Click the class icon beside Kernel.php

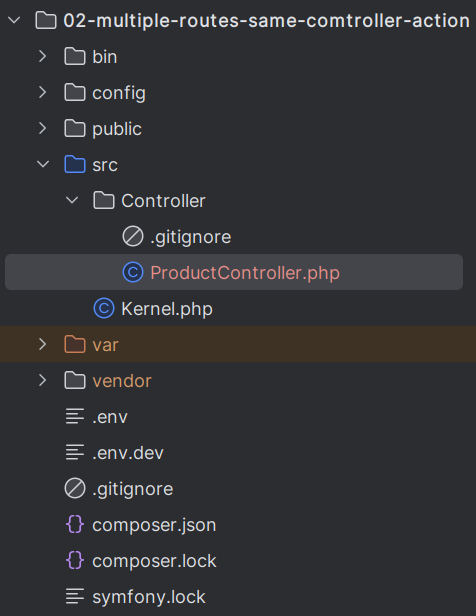[x=104, y=308]
